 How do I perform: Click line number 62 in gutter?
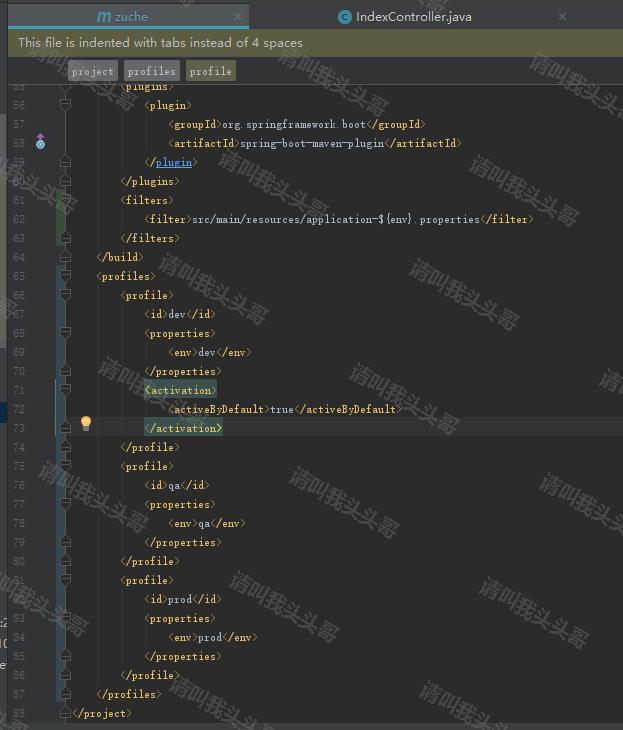pyautogui.click(x=19, y=219)
